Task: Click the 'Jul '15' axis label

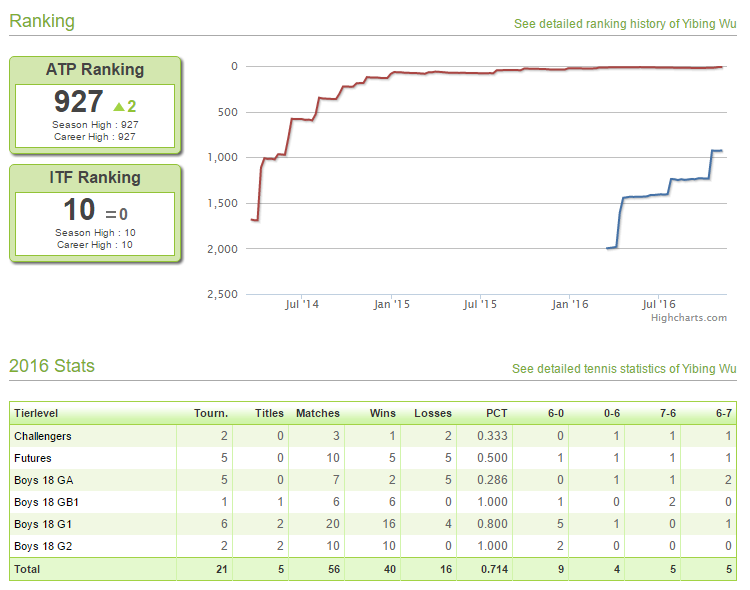Action: coord(480,304)
